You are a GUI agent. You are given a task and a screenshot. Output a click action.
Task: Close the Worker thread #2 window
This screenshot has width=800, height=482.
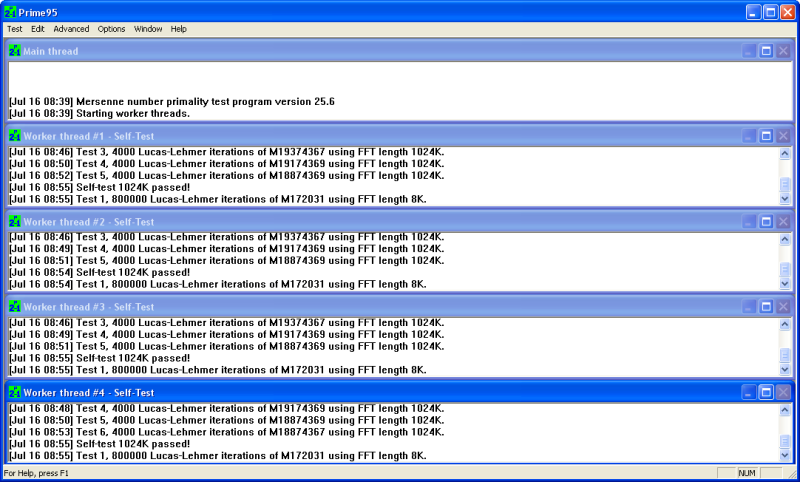[x=783, y=222]
